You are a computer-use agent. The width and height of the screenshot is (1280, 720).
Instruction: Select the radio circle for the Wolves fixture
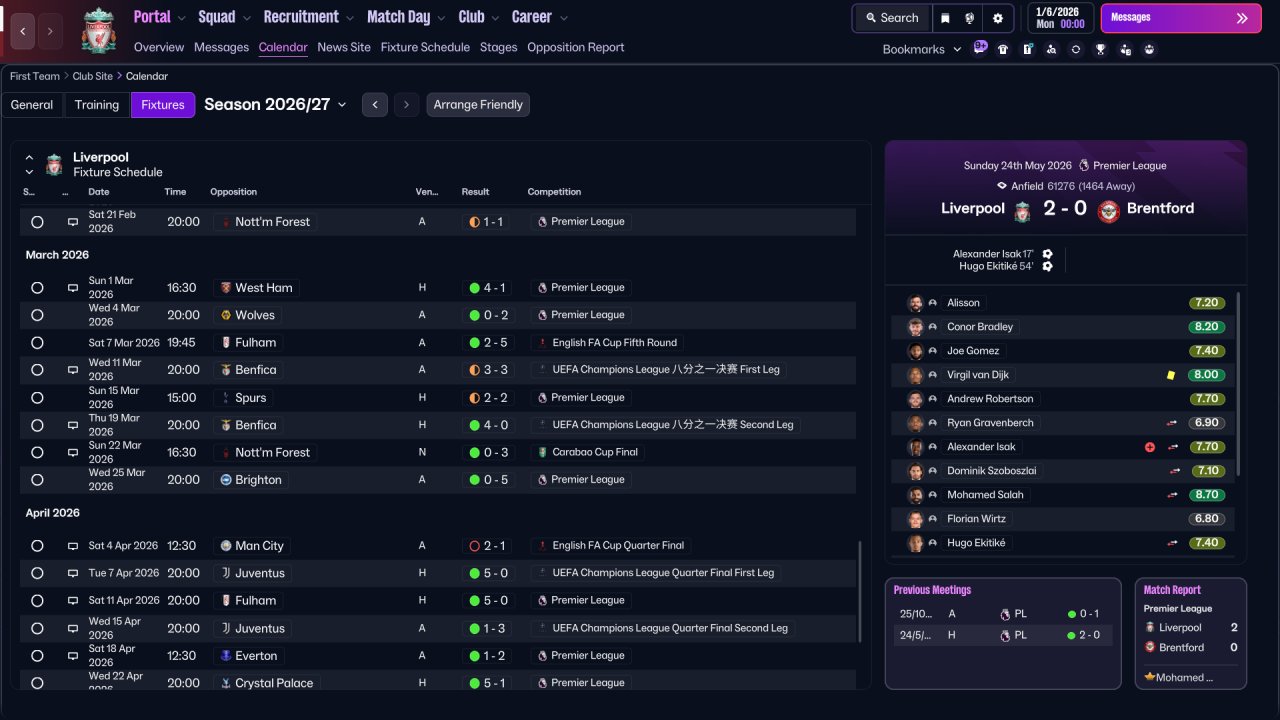37,315
